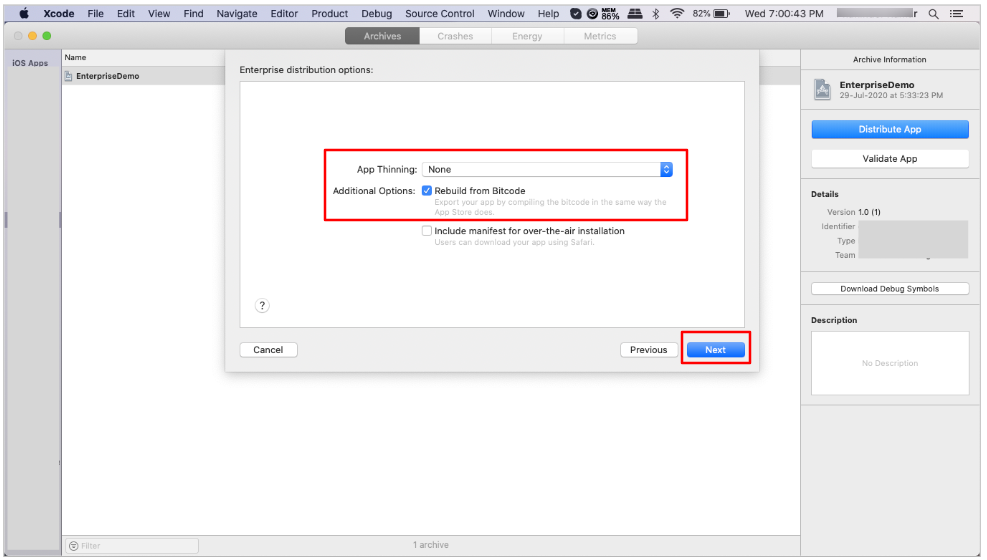The image size is (987, 560).
Task: Open the Edit menu
Action: pyautogui.click(x=126, y=13)
